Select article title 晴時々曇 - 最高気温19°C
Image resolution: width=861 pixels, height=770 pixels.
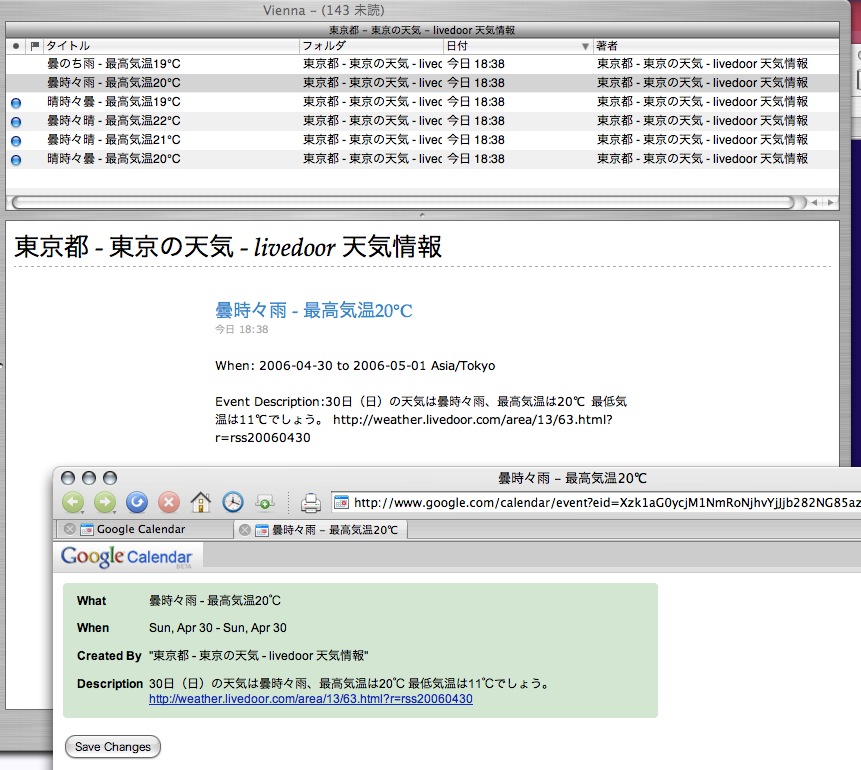point(114,102)
